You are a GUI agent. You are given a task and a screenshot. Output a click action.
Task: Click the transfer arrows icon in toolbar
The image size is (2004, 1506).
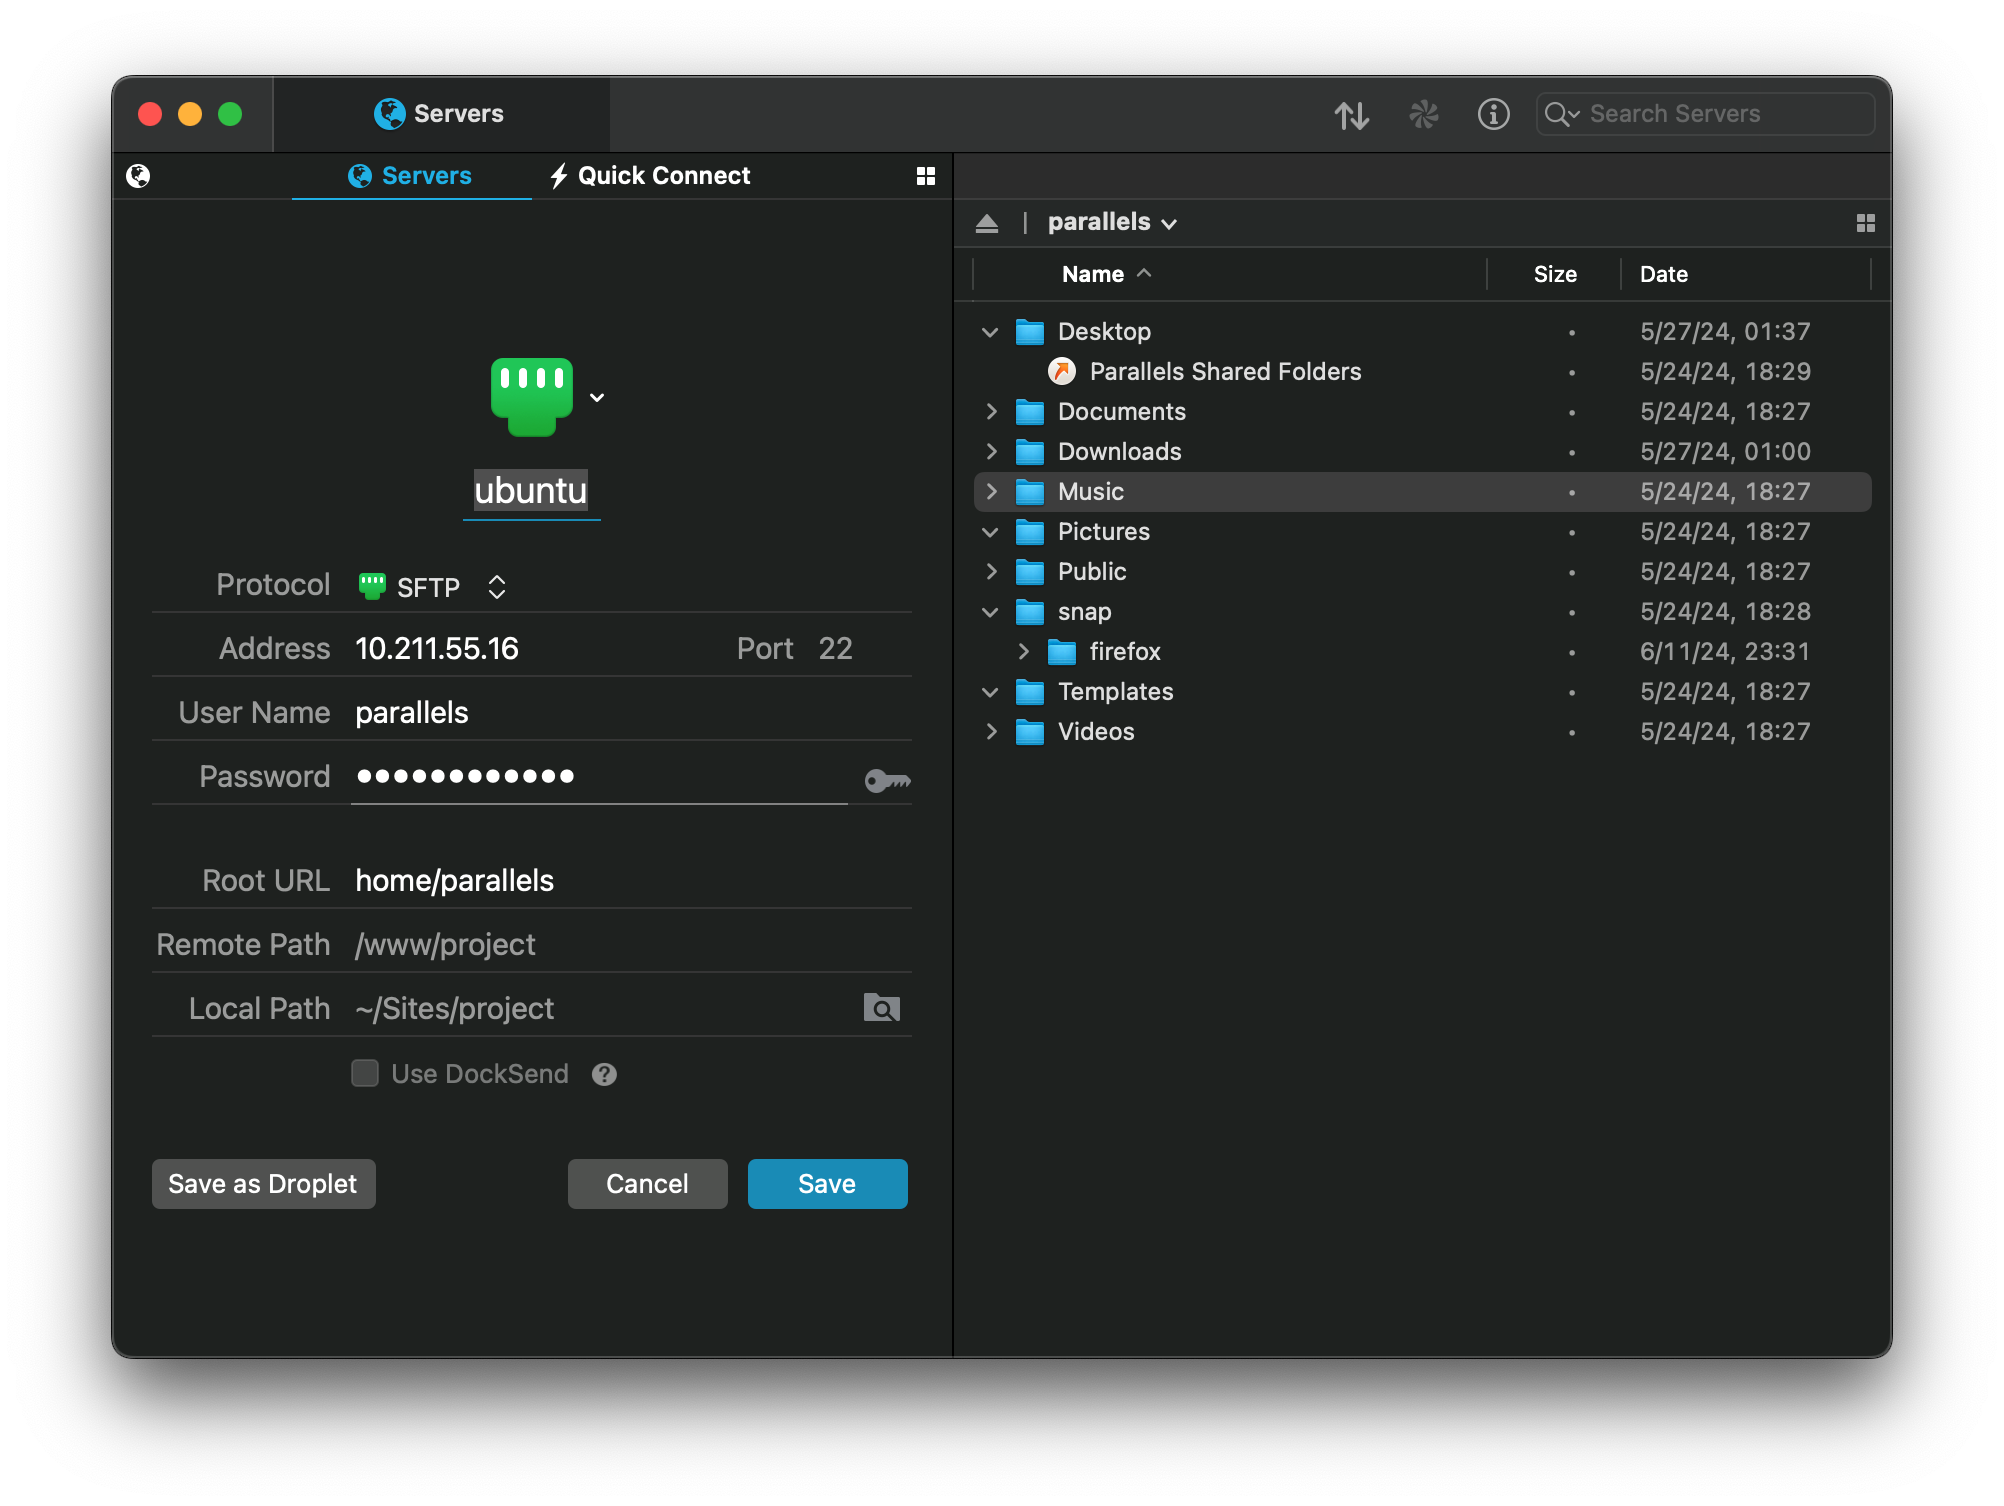point(1351,115)
